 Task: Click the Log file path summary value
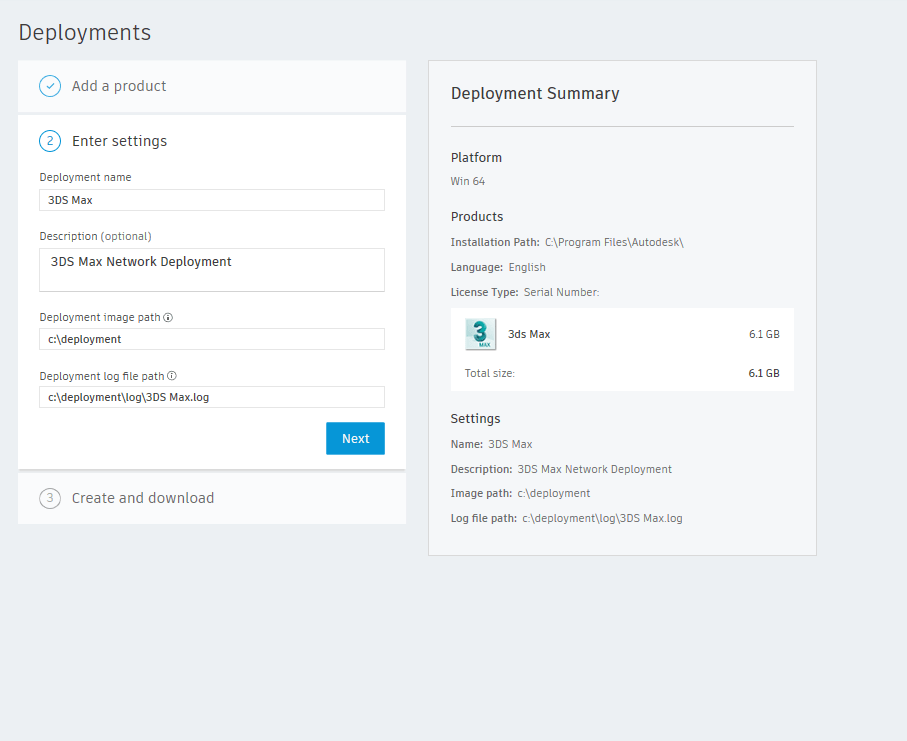coord(602,518)
